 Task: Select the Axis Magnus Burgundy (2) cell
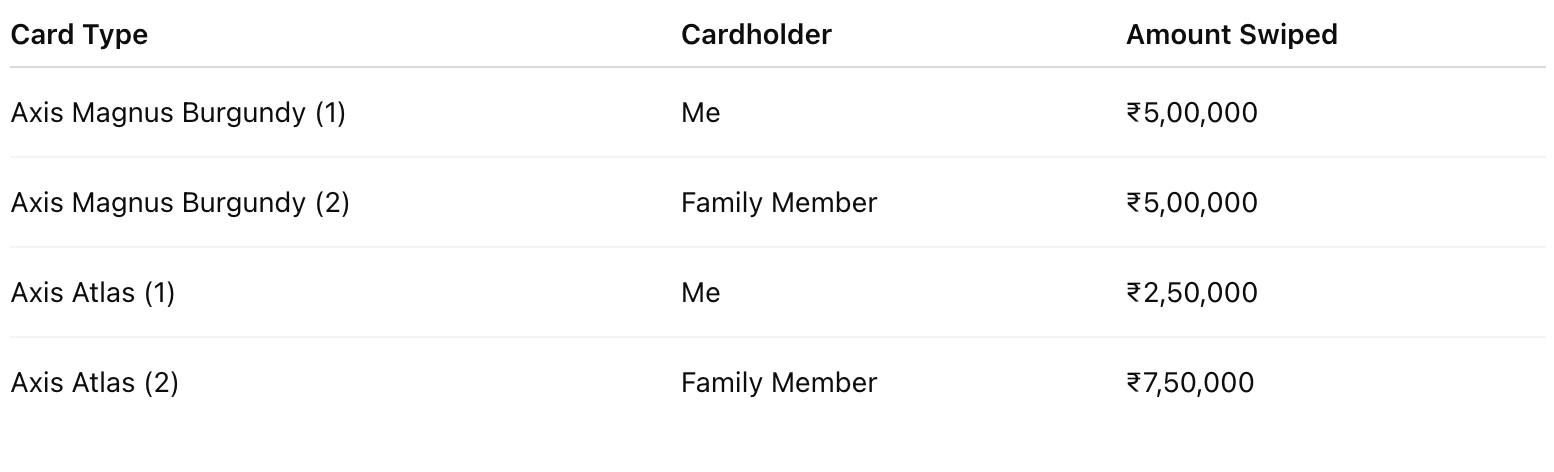click(x=180, y=203)
